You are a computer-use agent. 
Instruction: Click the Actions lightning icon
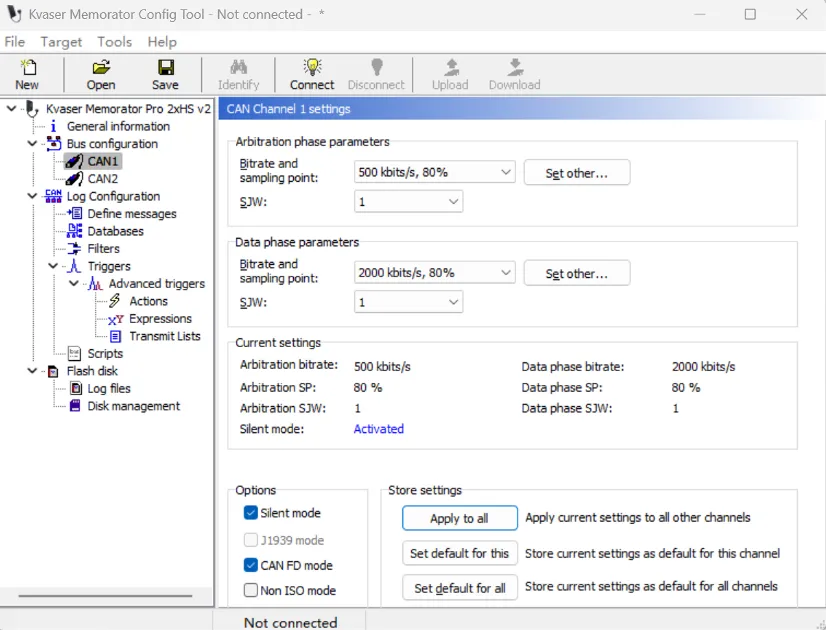[x=115, y=301]
